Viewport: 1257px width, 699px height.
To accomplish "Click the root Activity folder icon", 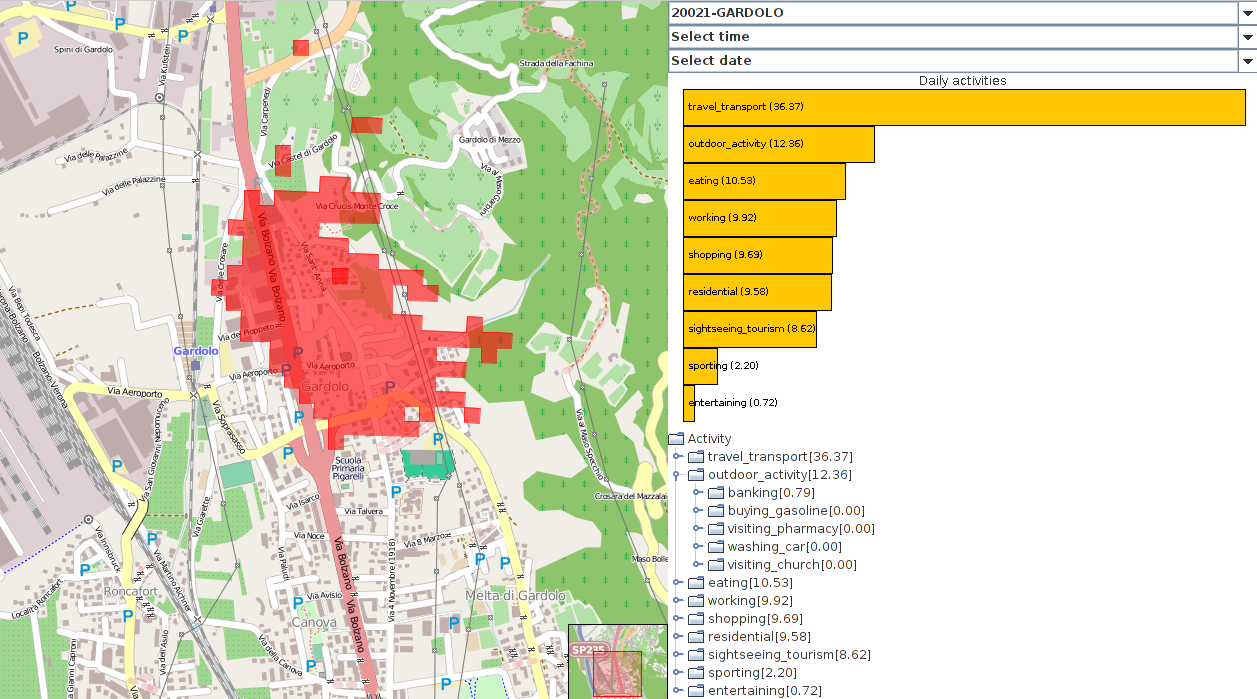I will coord(676,439).
